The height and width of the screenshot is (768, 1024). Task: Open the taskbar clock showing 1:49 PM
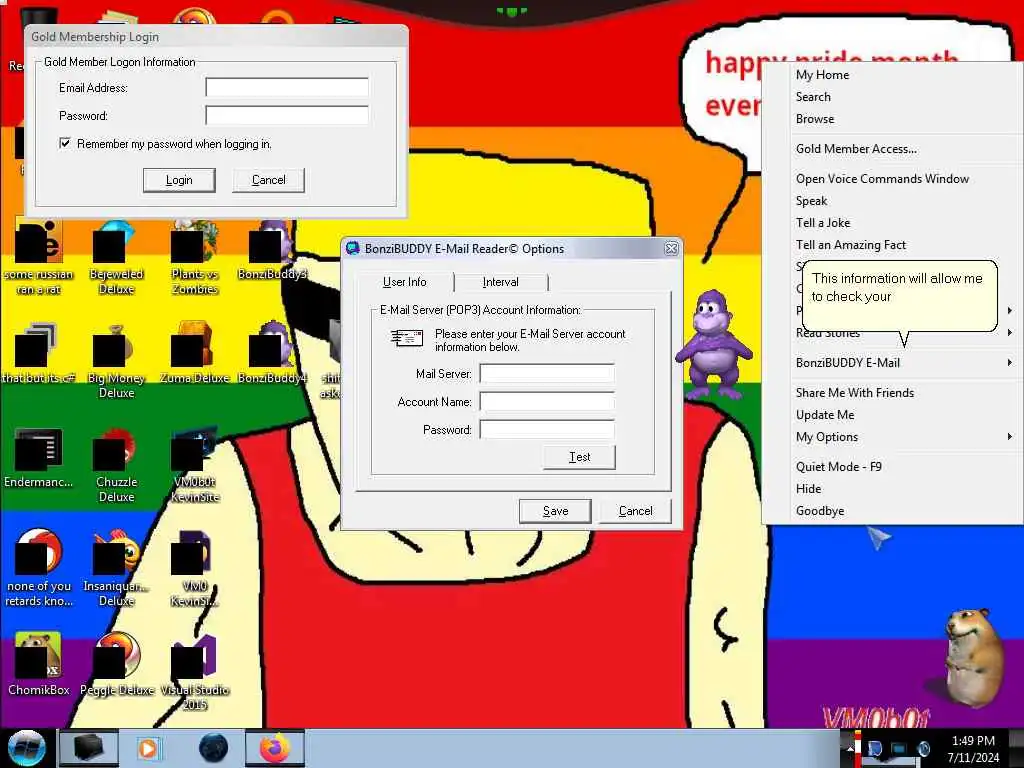(973, 748)
